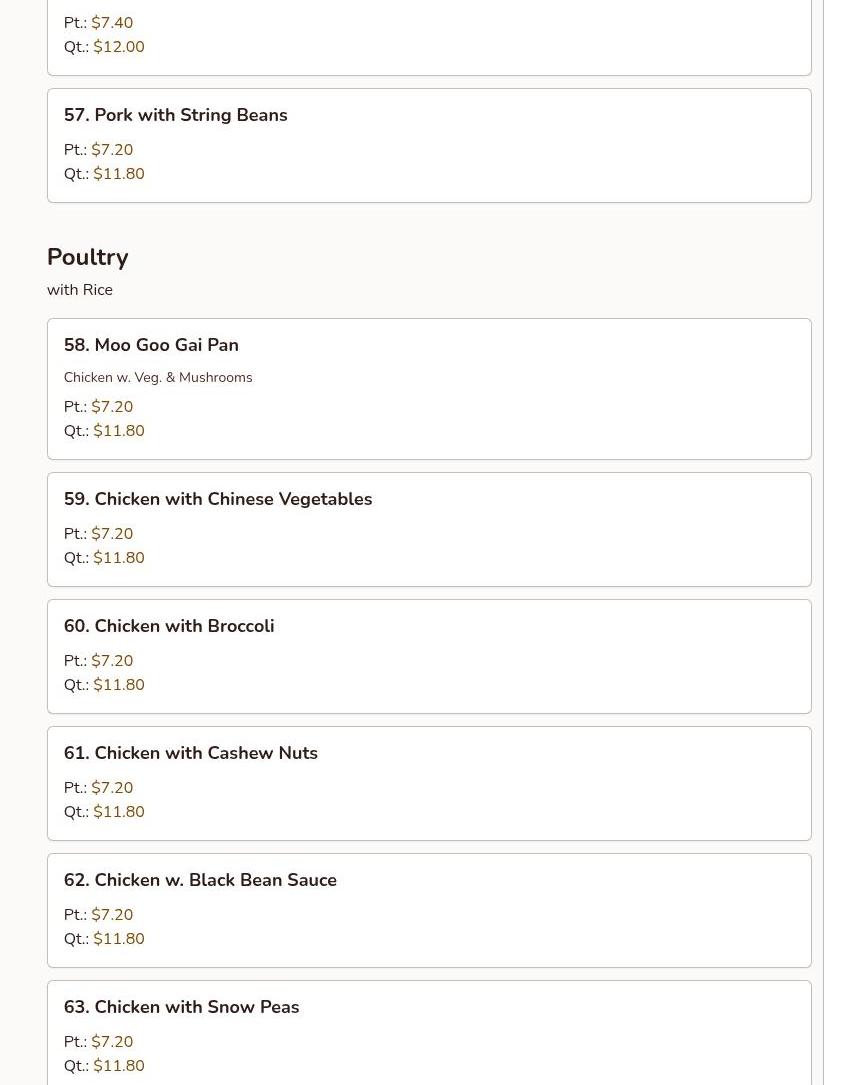844x1085 pixels.
Task: Pick the quart price for Moo Goo Gai Pan
Action: click(118, 431)
